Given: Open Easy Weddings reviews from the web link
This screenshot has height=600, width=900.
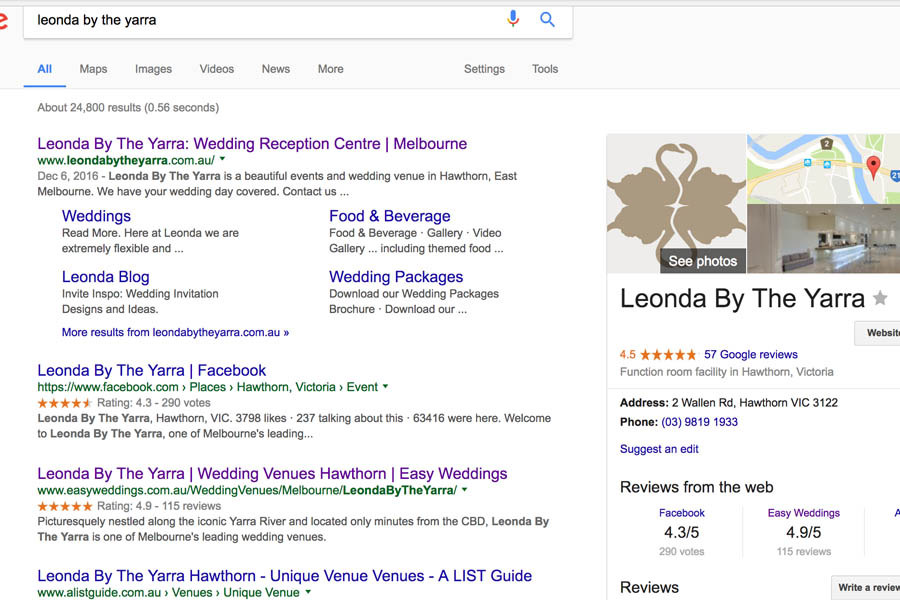Looking at the screenshot, I should [804, 513].
